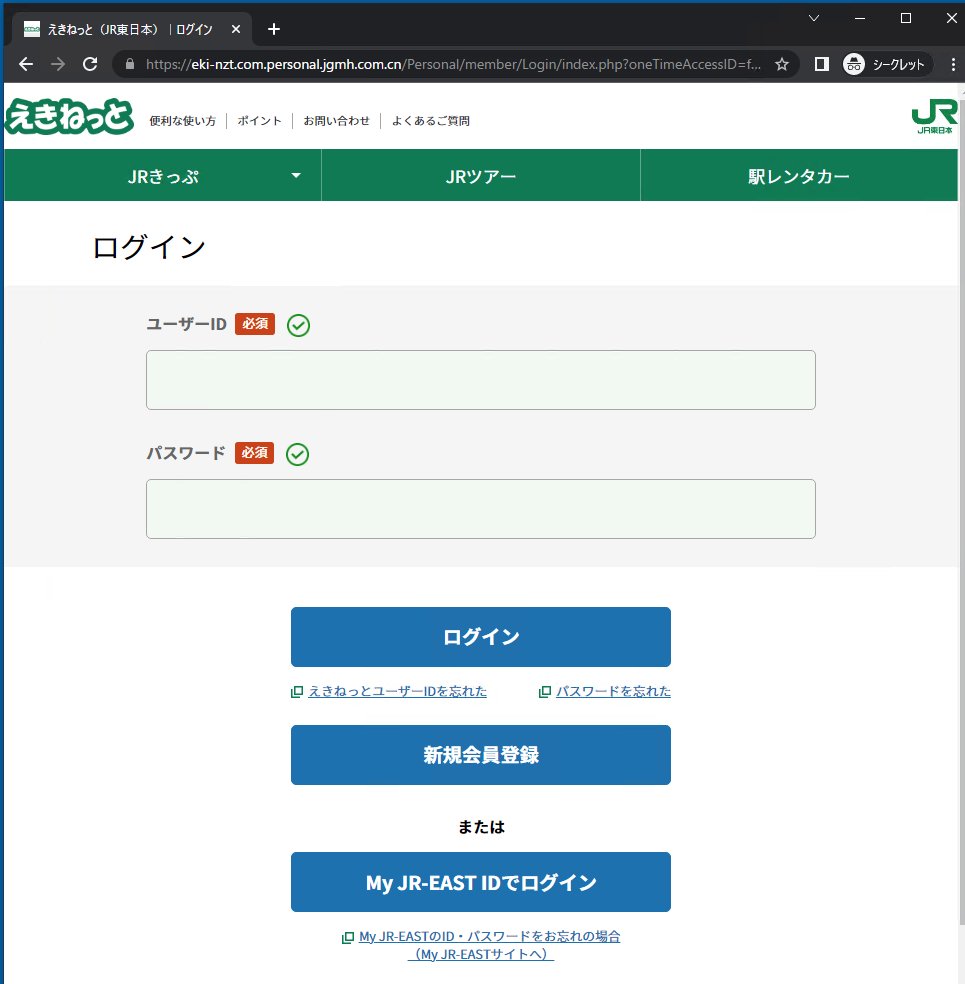Viewport: 965px width, 984px height.
Task: Click パスワードを忘れた link
Action: pos(613,692)
